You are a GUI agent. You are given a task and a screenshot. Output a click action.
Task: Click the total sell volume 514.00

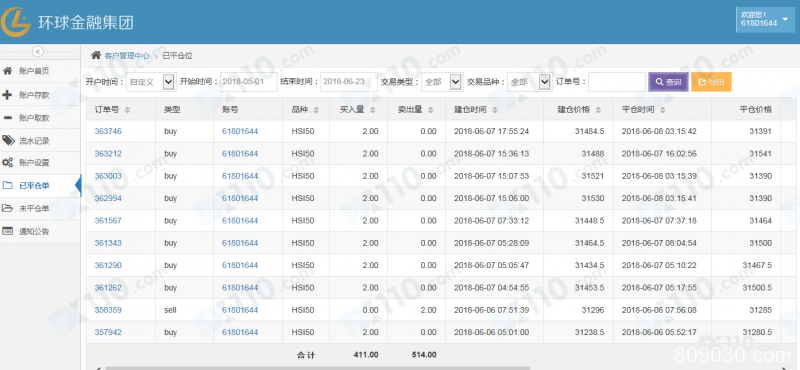pyautogui.click(x=424, y=355)
